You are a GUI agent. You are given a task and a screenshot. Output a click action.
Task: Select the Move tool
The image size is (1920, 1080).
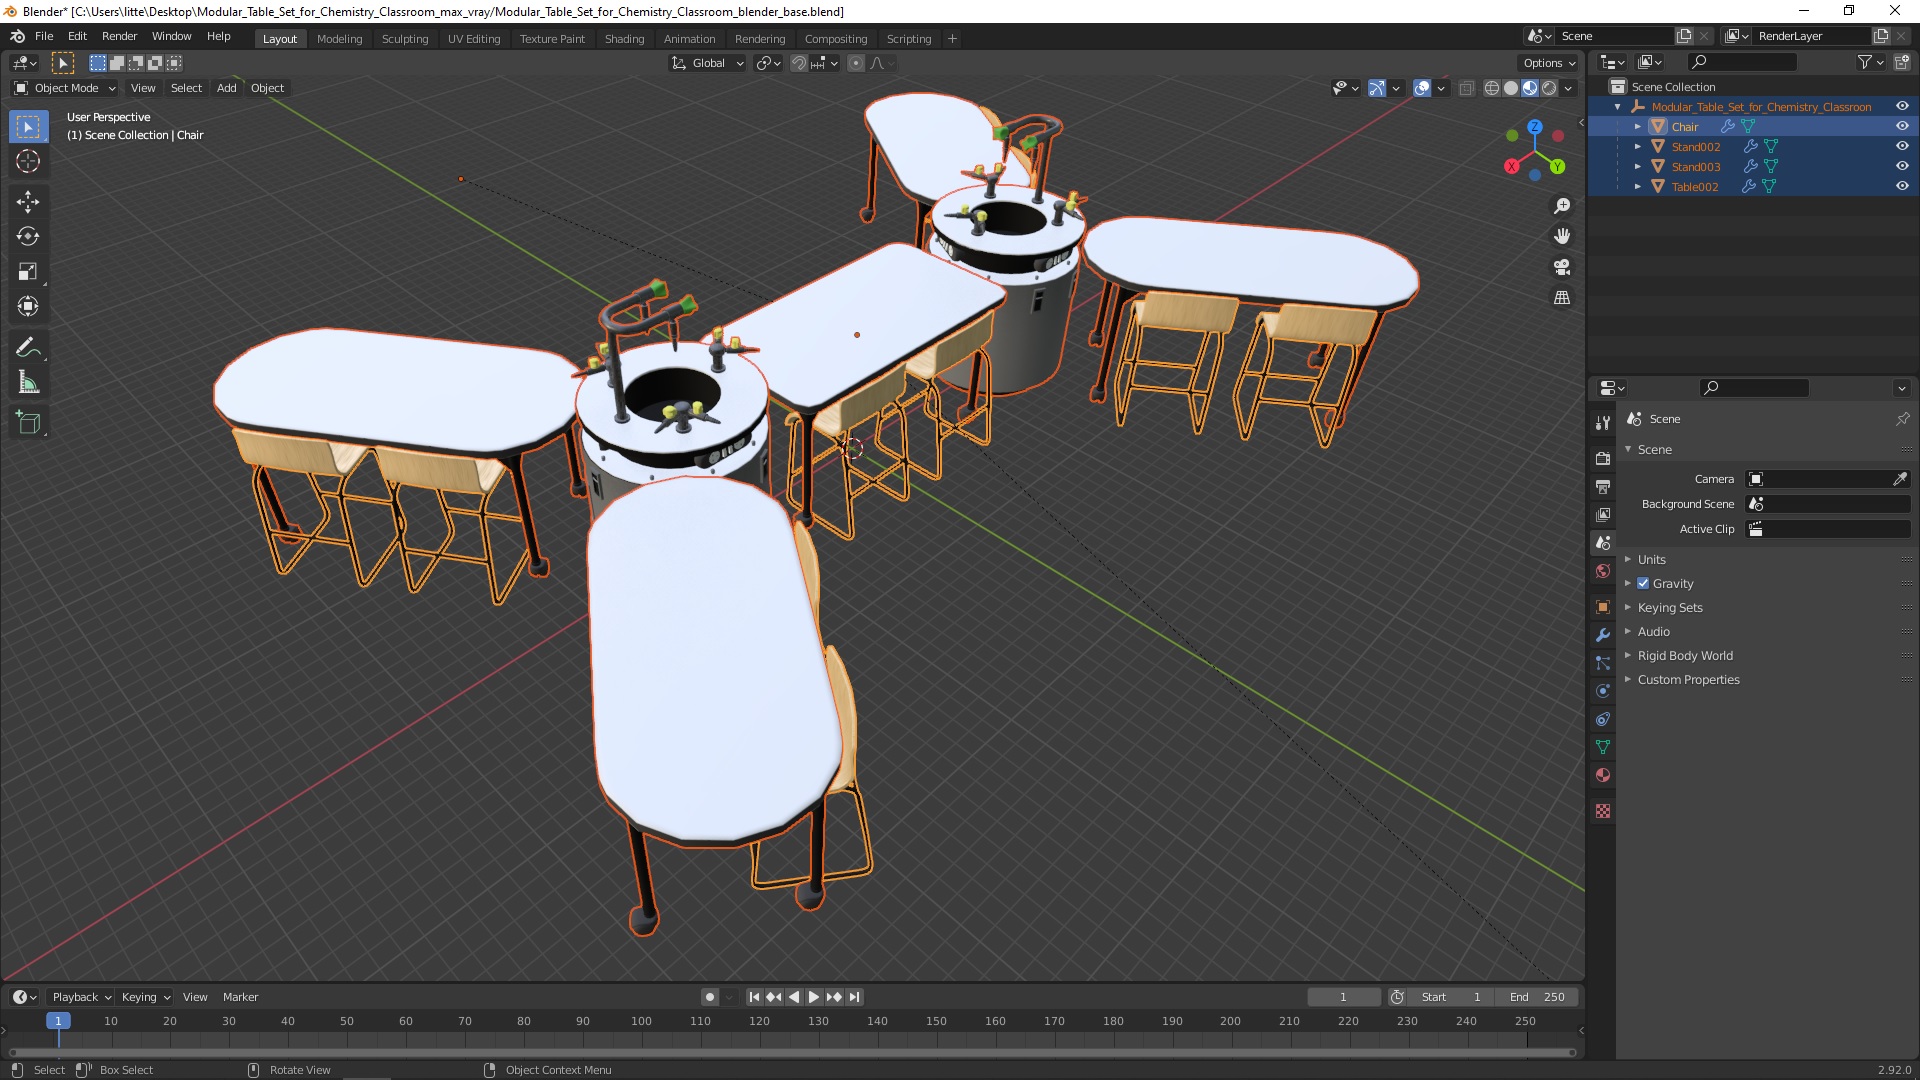tap(28, 202)
